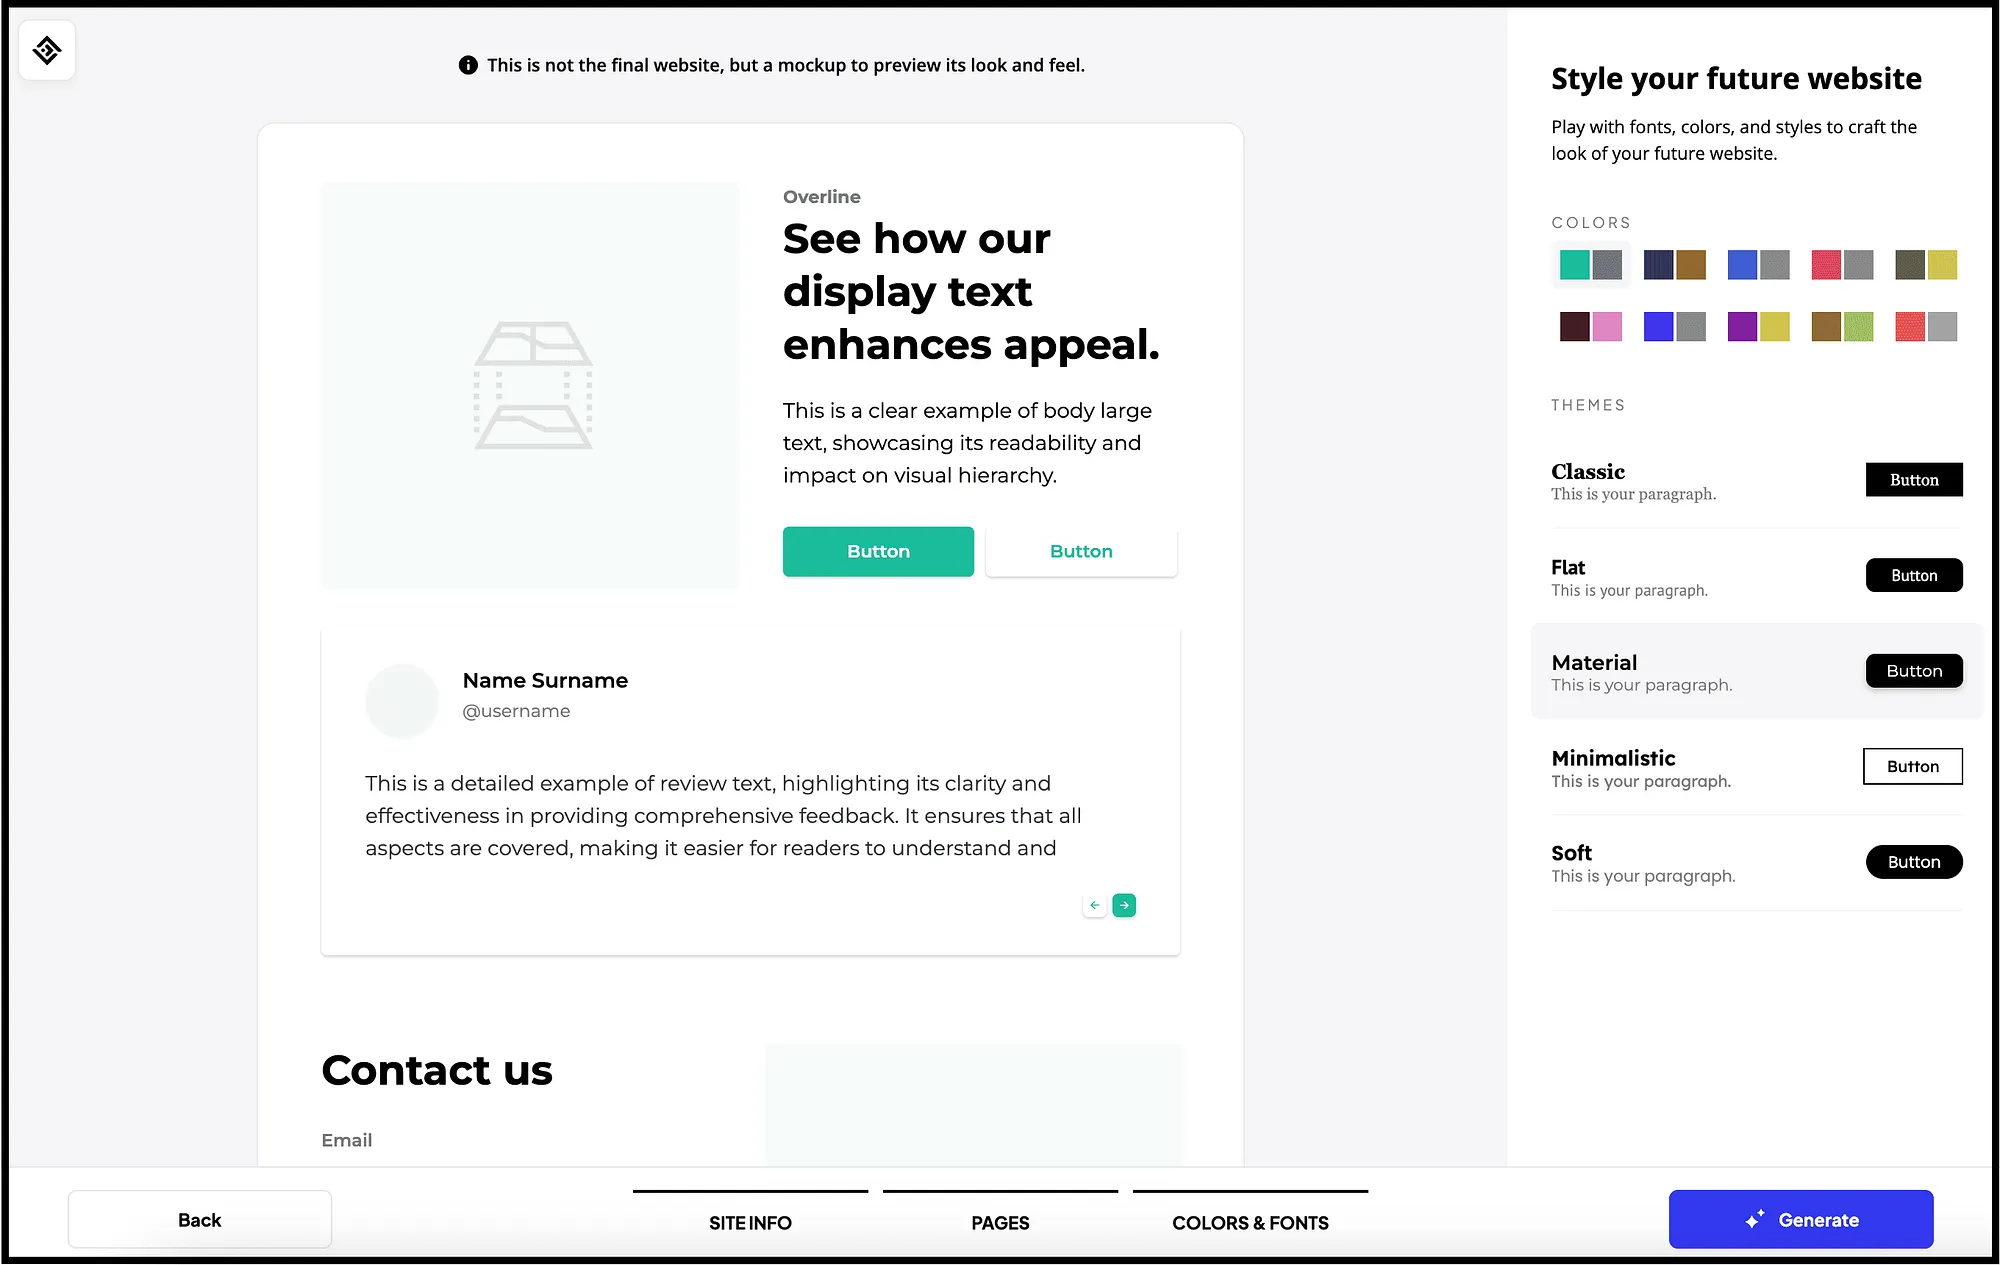Click the diamond logo icon in top-left corner
The image size is (2000, 1265).
pyautogui.click(x=47, y=50)
